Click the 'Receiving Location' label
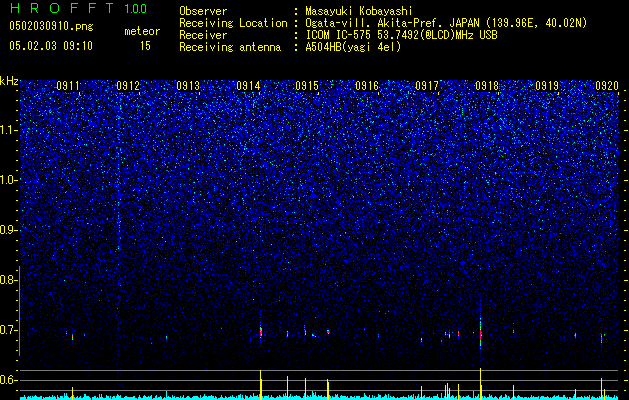 [233, 23]
